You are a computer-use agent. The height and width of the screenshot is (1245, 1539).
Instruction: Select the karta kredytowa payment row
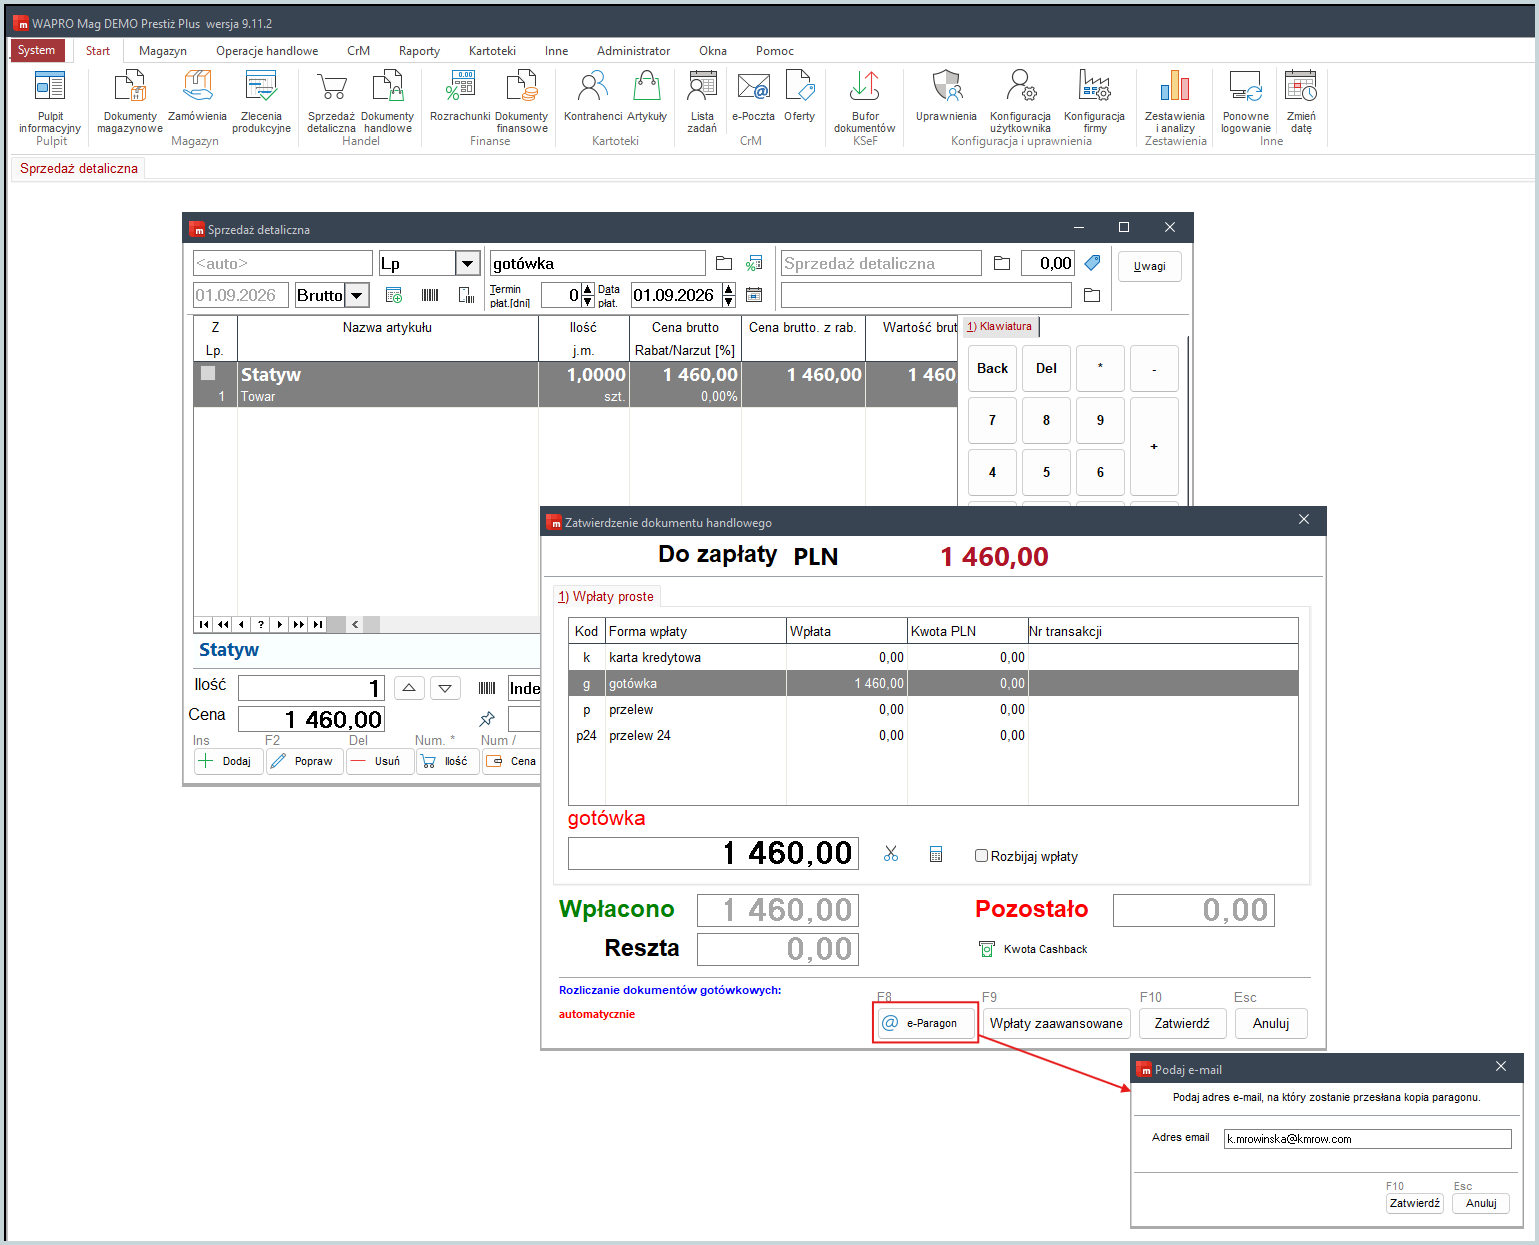point(933,657)
